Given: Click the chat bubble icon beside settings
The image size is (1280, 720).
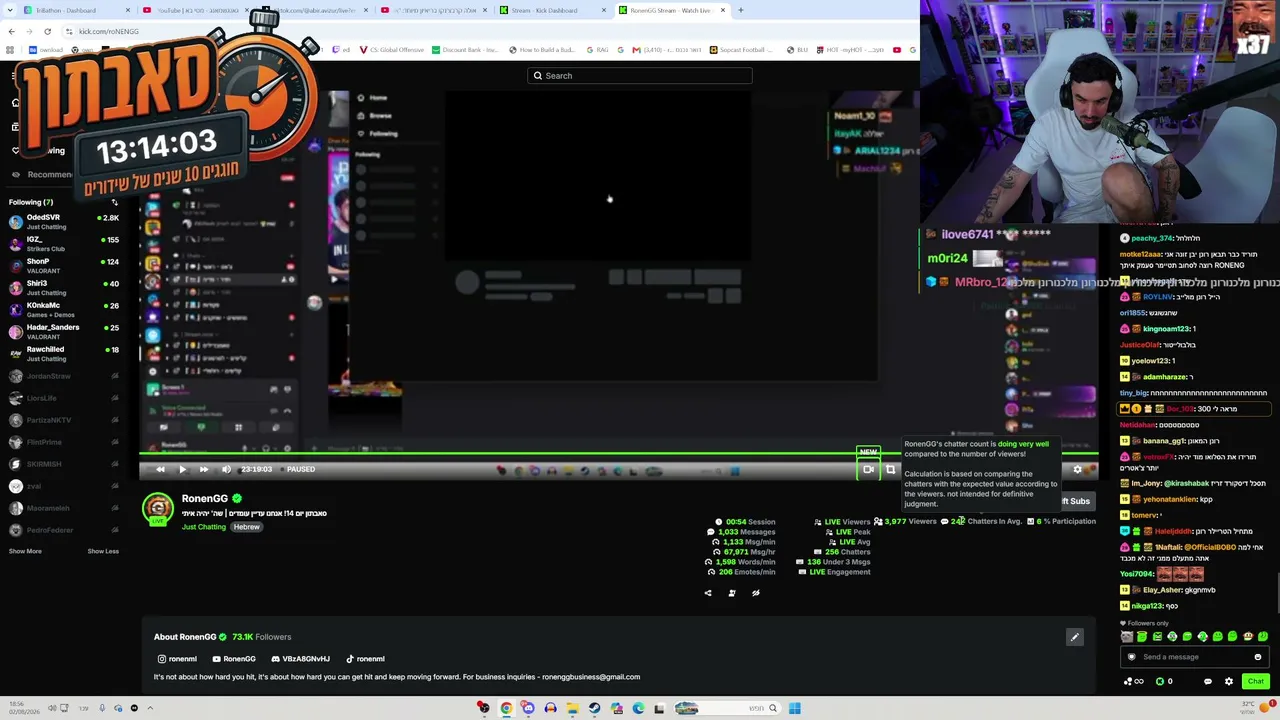Looking at the screenshot, I should click(x=1207, y=682).
